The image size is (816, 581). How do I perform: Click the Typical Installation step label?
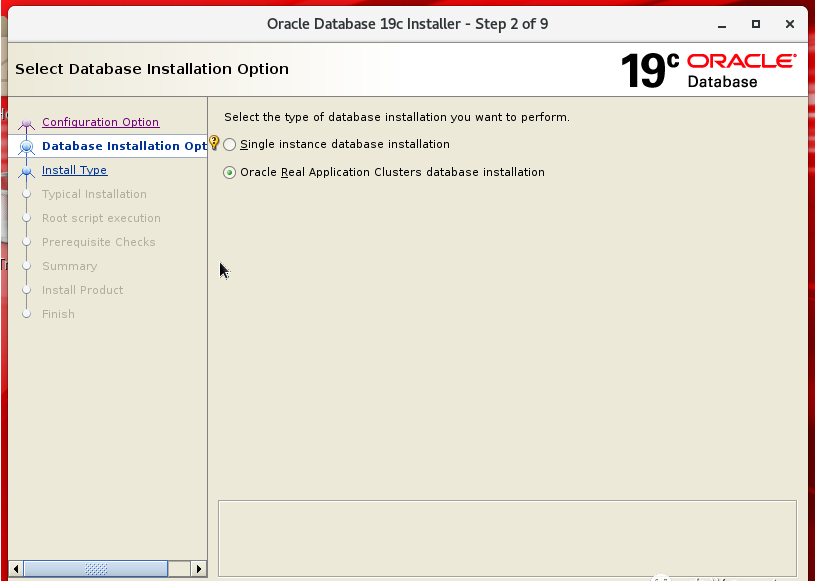tap(94, 194)
